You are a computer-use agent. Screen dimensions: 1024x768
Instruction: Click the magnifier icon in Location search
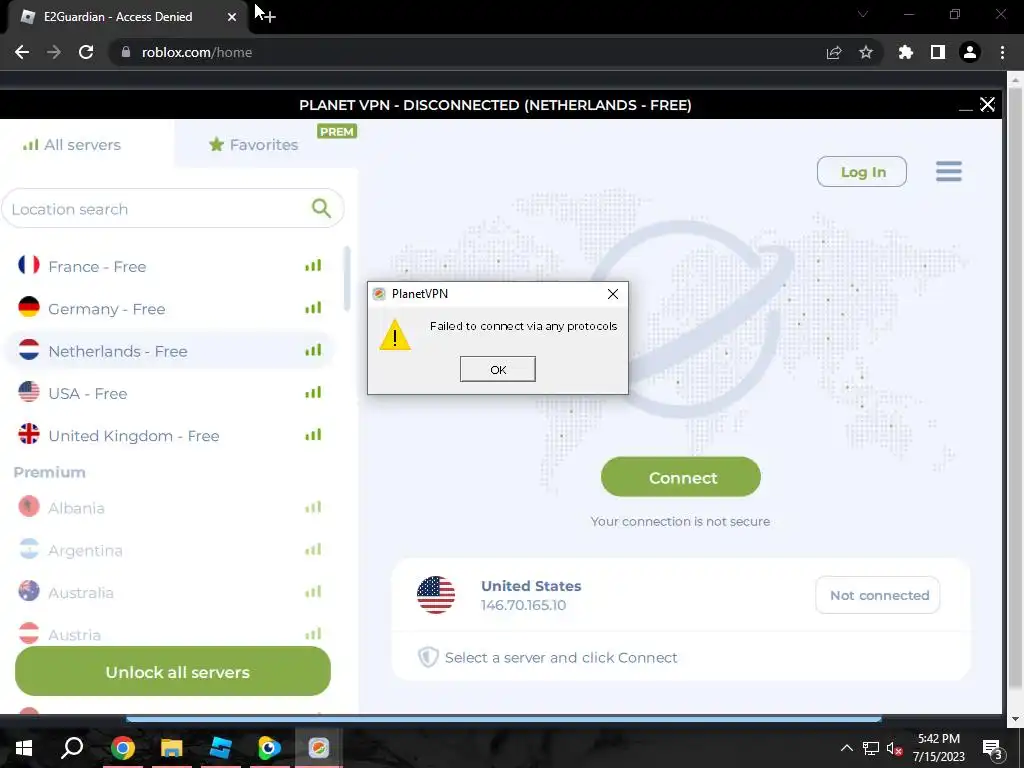pos(321,208)
